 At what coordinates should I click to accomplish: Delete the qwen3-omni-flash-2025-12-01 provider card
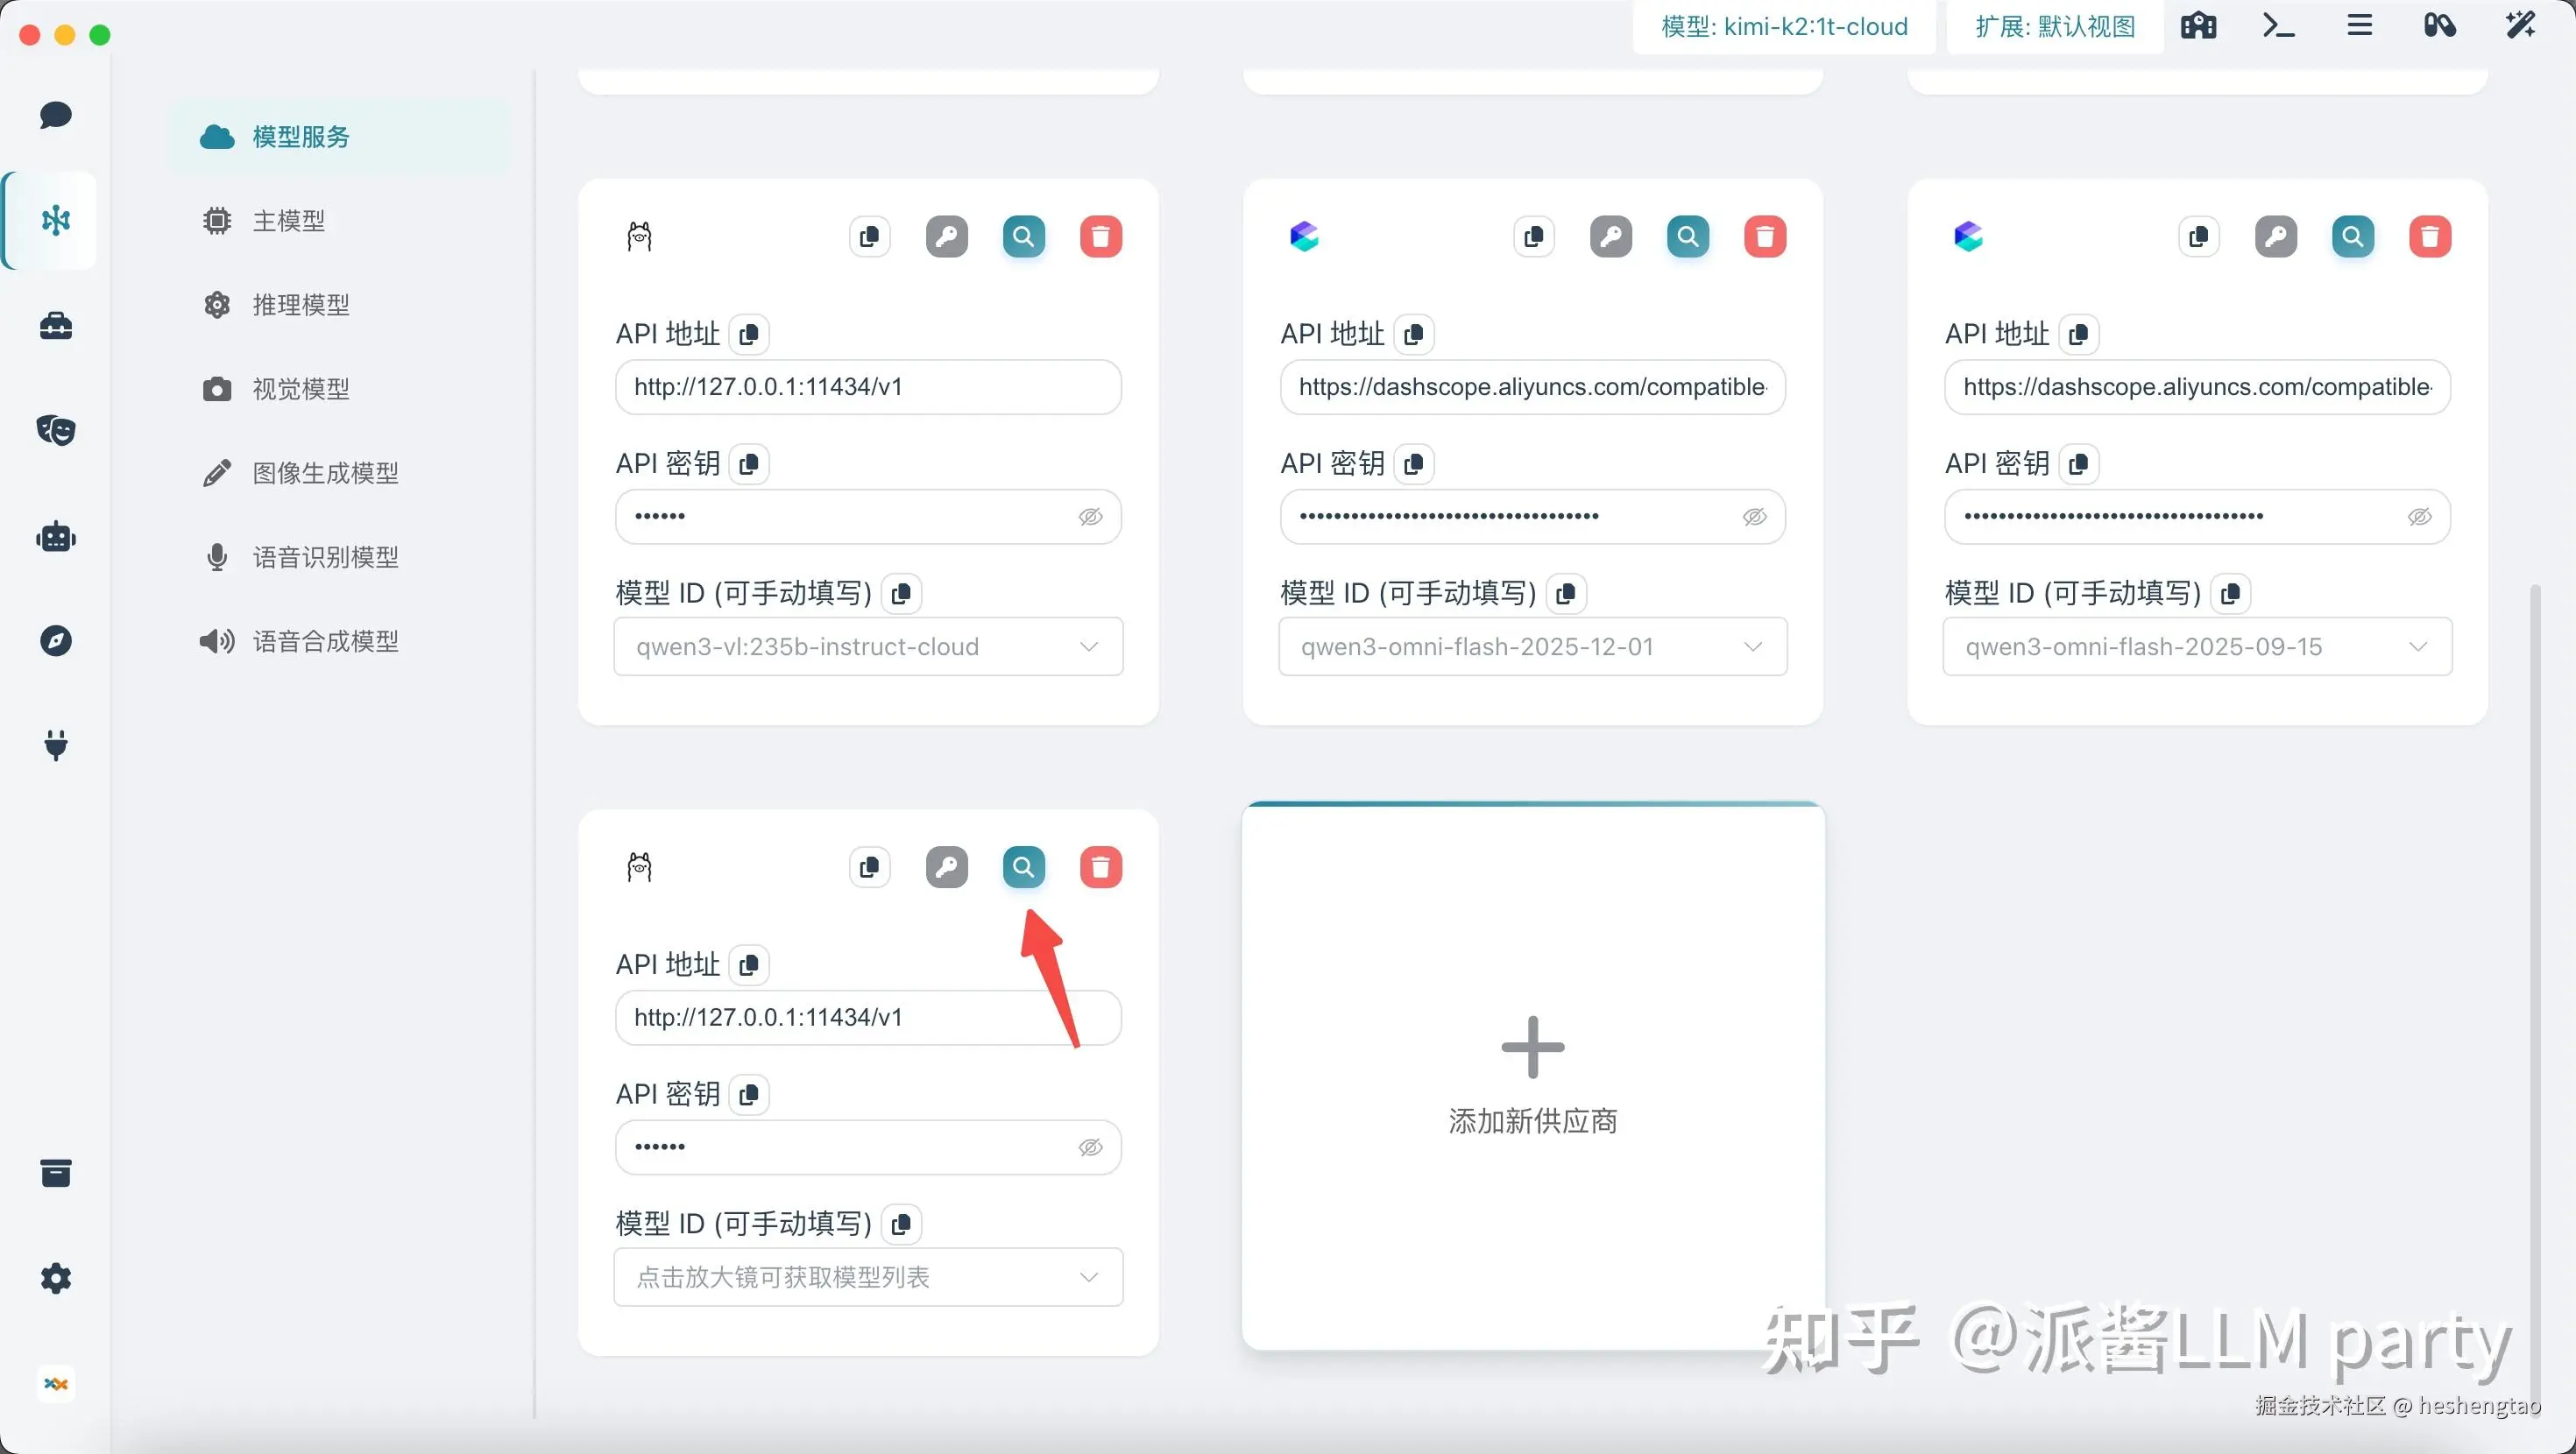pos(1765,237)
